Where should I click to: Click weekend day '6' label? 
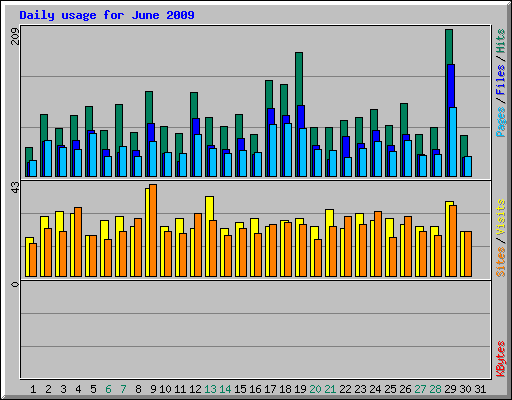[x=108, y=389]
